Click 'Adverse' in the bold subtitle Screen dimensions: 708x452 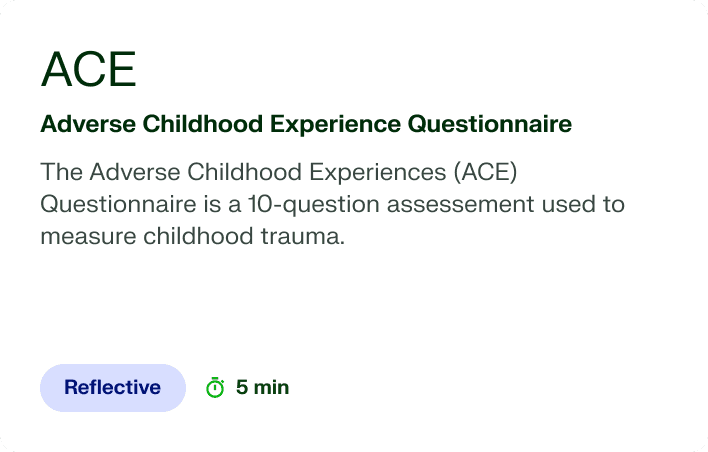88,124
